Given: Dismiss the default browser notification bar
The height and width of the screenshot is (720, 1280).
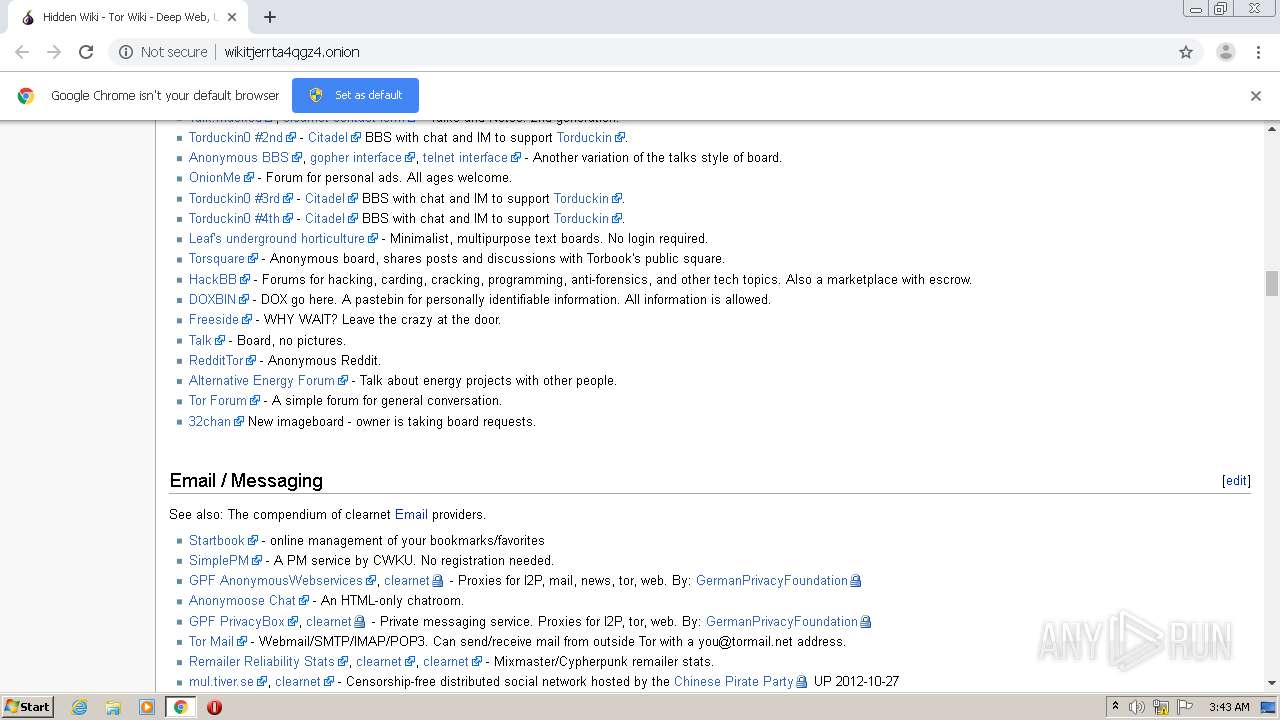Looking at the screenshot, I should (1256, 96).
